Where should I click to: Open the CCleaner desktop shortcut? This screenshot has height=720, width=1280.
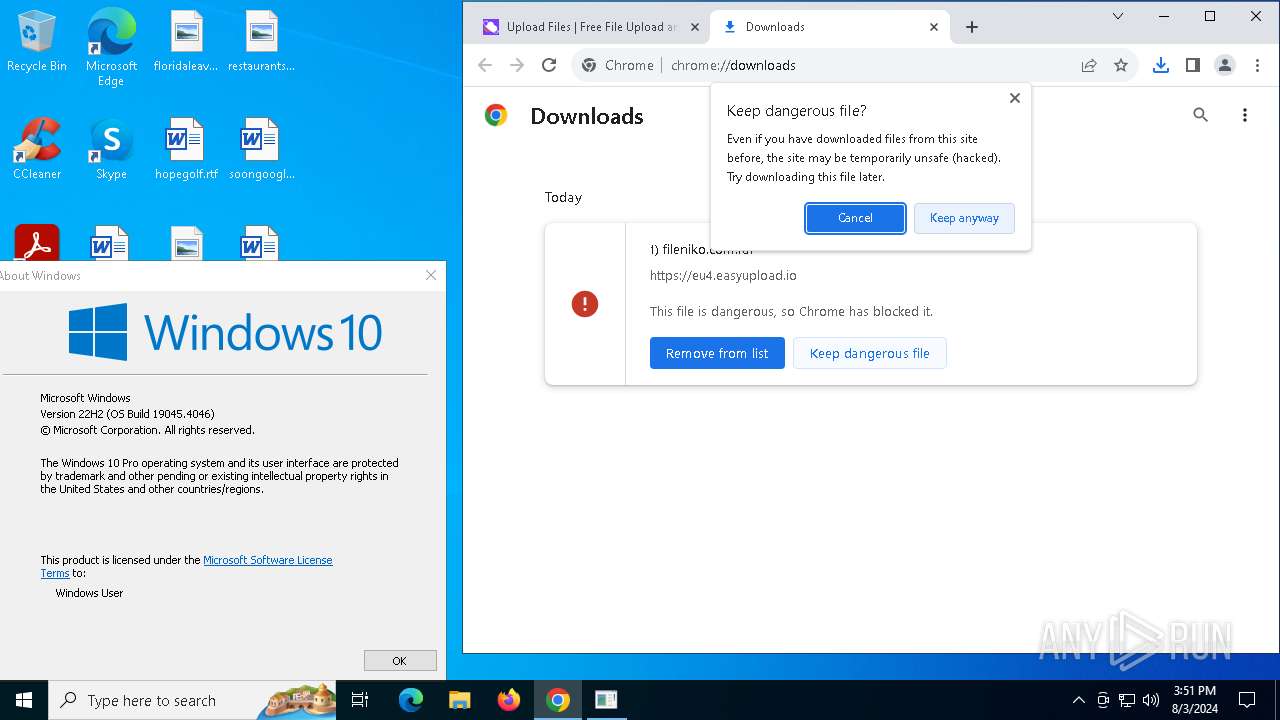coord(37,149)
